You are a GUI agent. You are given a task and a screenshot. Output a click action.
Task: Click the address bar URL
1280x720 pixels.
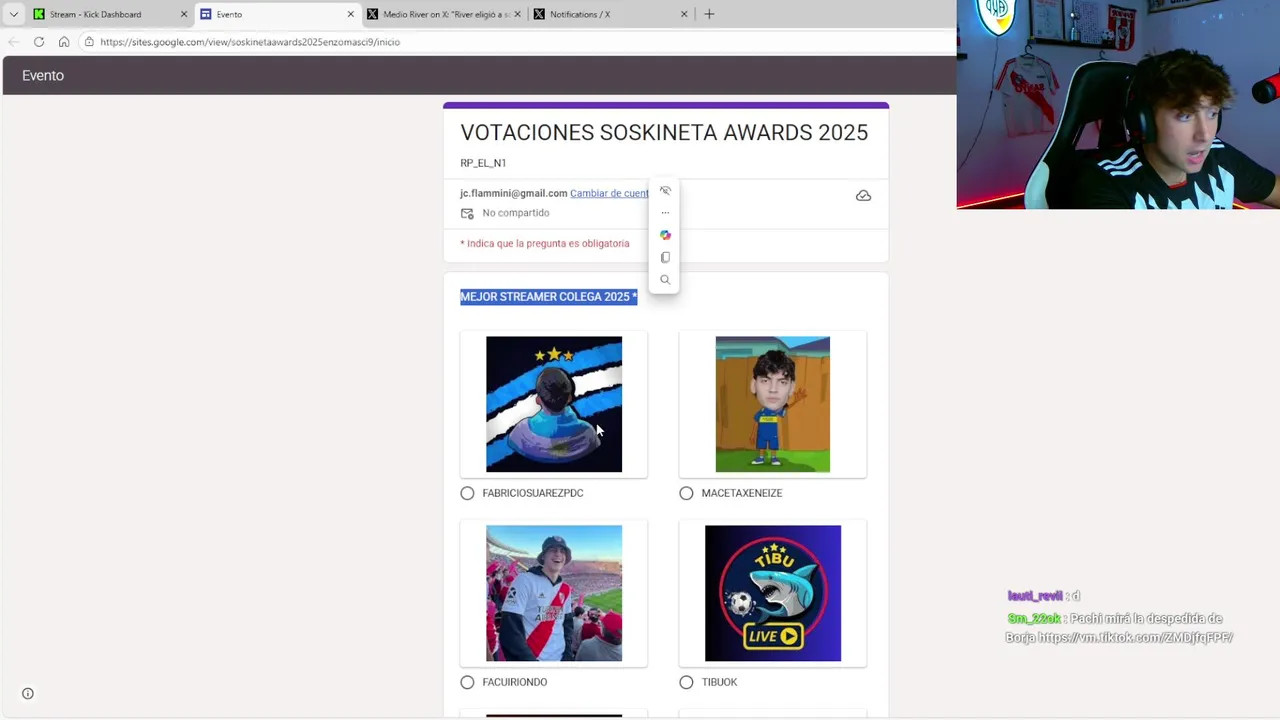pyautogui.click(x=250, y=42)
